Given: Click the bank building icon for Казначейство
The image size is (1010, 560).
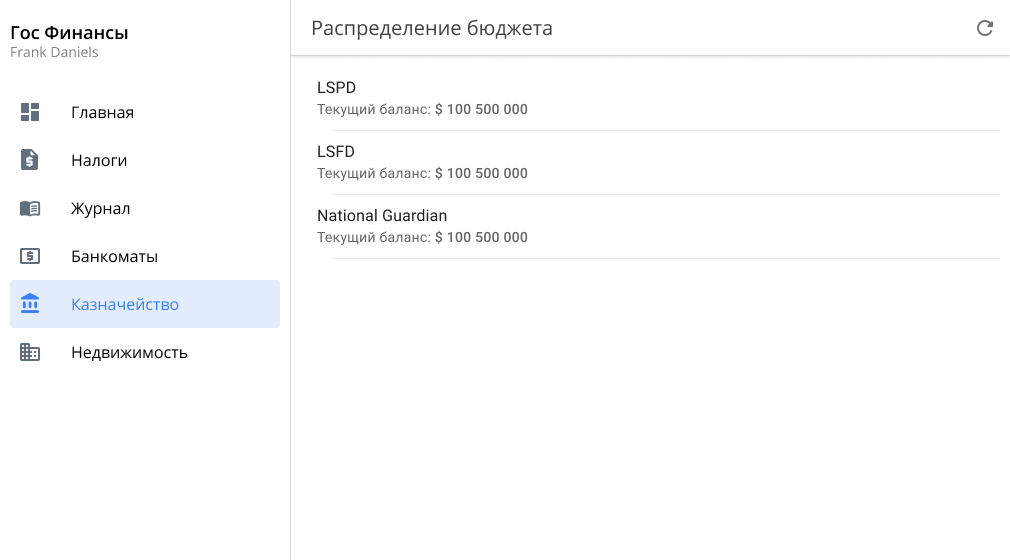Looking at the screenshot, I should 30,304.
